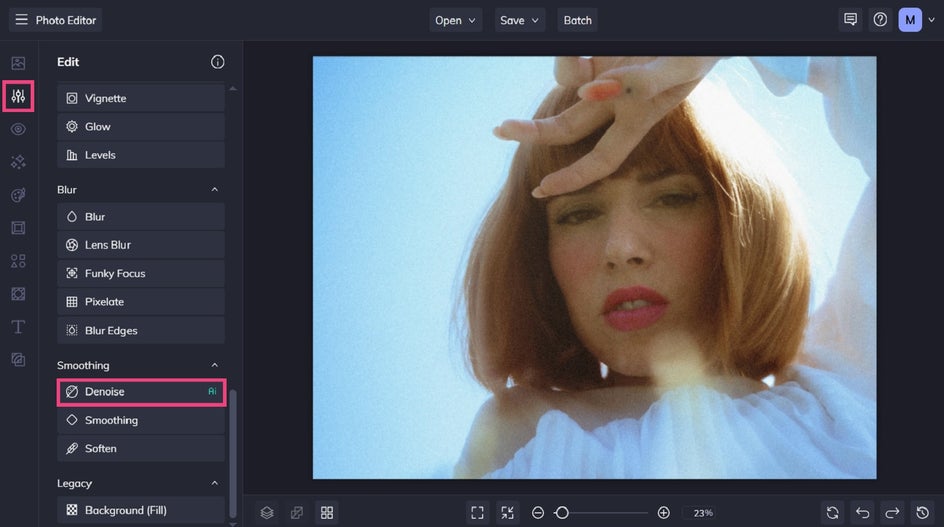Click zoom out minus icon
The height and width of the screenshot is (527, 944).
(x=538, y=512)
